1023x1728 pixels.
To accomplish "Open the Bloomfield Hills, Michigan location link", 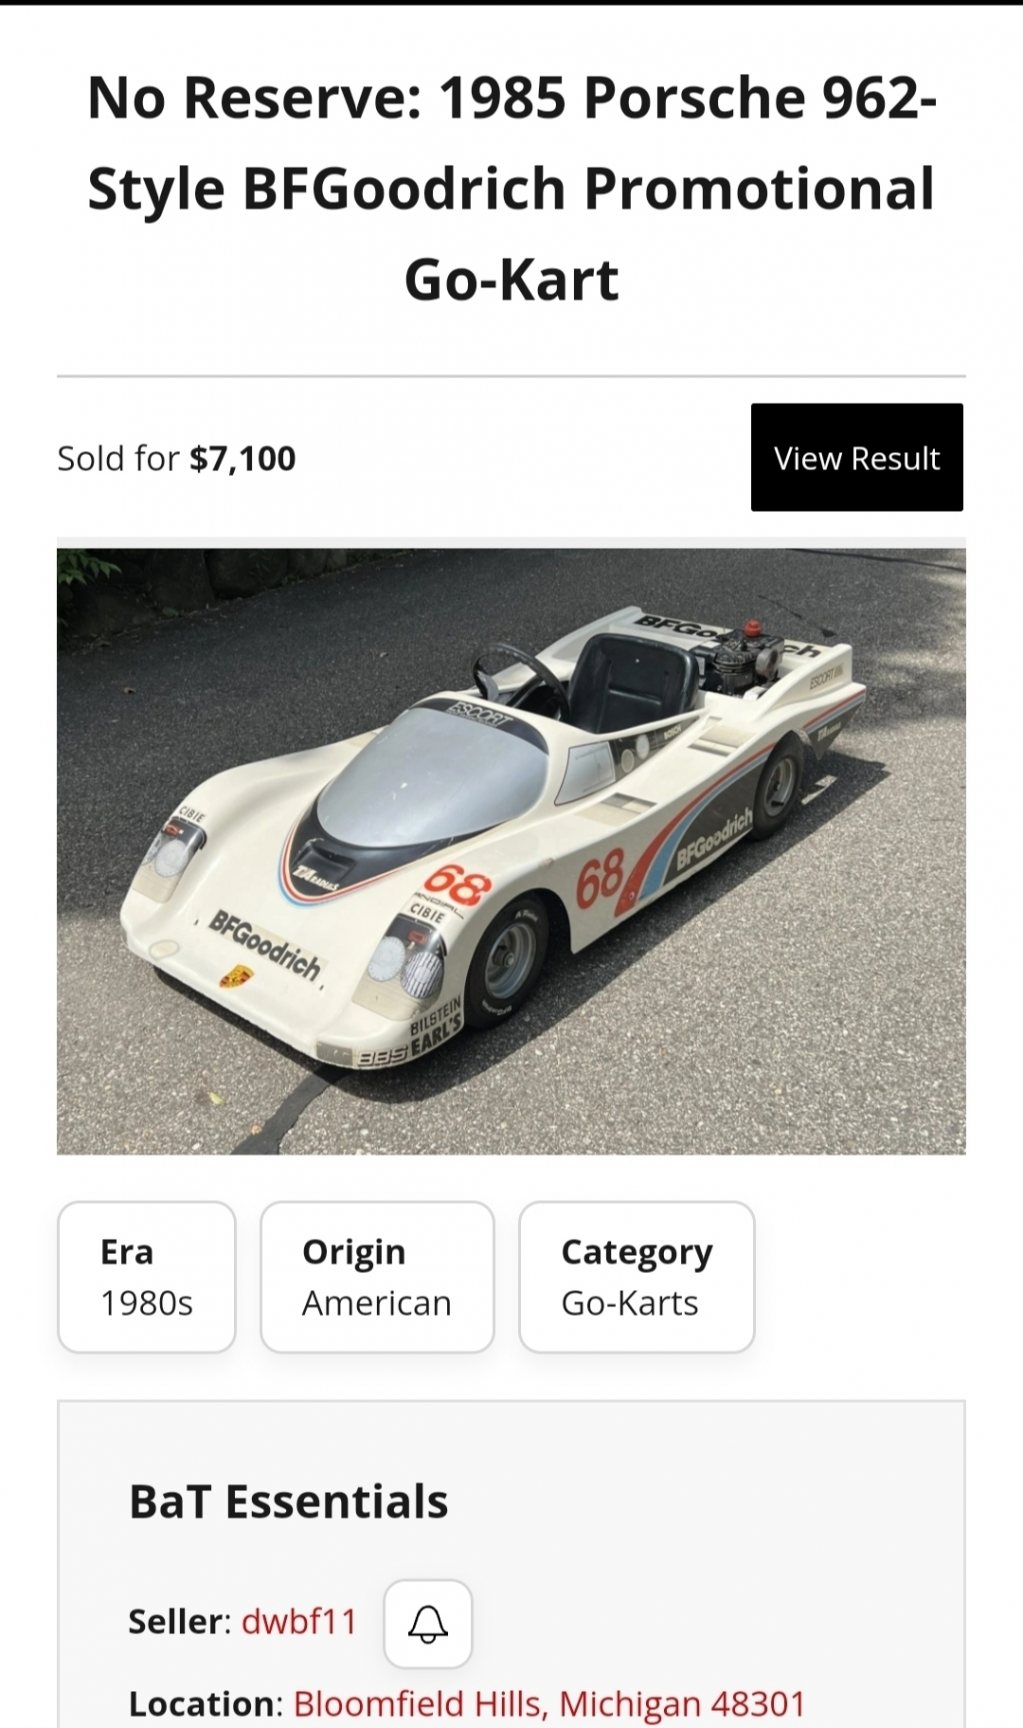I will click(549, 1703).
